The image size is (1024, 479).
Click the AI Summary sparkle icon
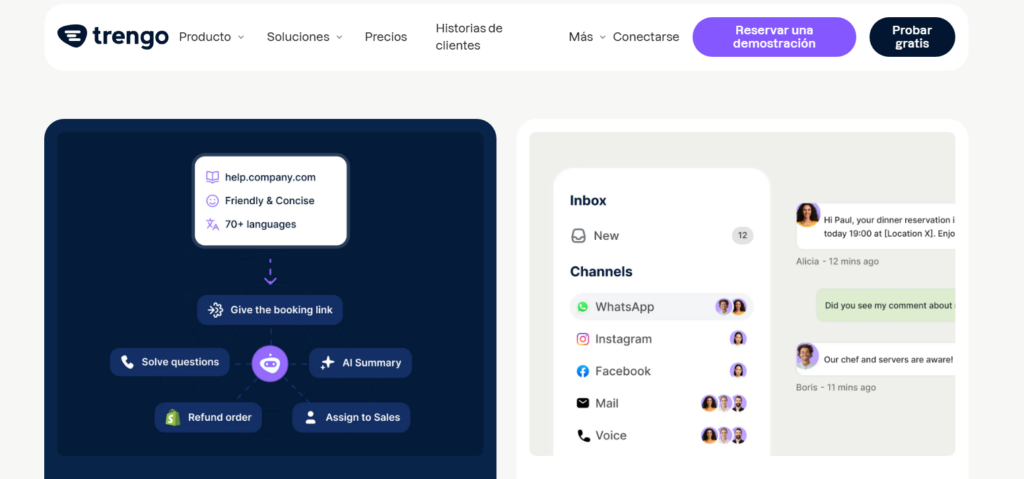click(x=327, y=363)
